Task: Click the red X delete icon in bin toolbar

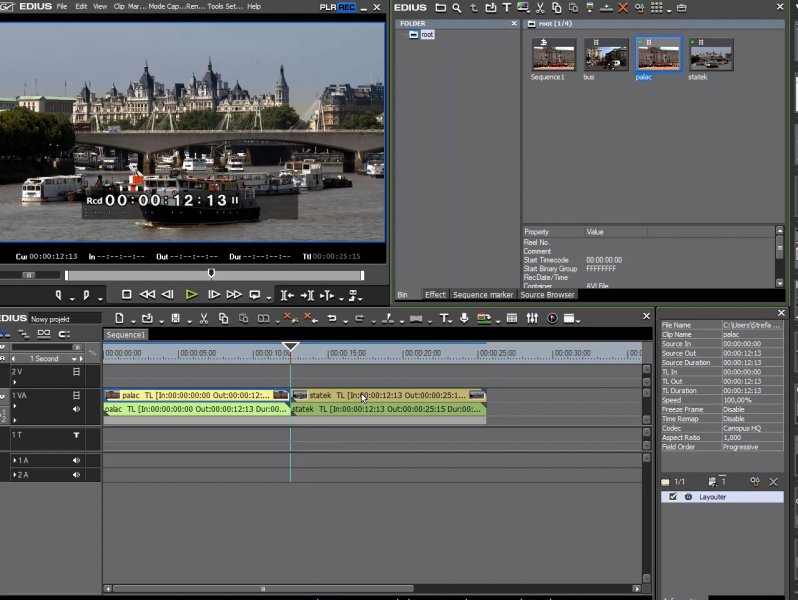Action: (x=623, y=8)
